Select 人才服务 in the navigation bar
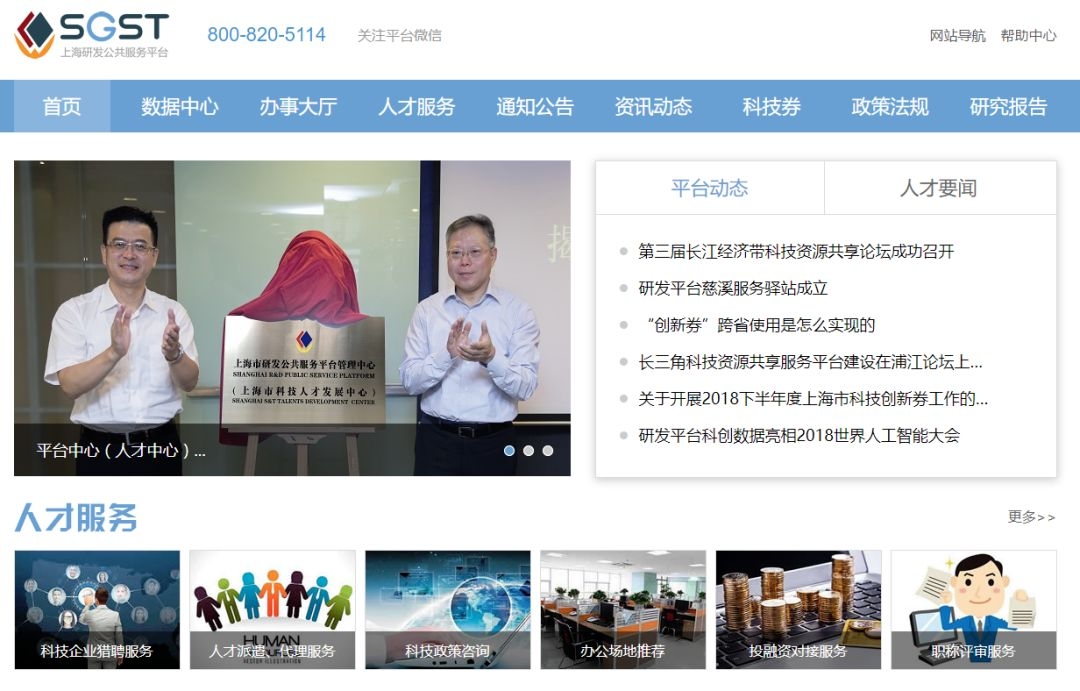Screen dimensions: 1080x691 click(x=417, y=106)
